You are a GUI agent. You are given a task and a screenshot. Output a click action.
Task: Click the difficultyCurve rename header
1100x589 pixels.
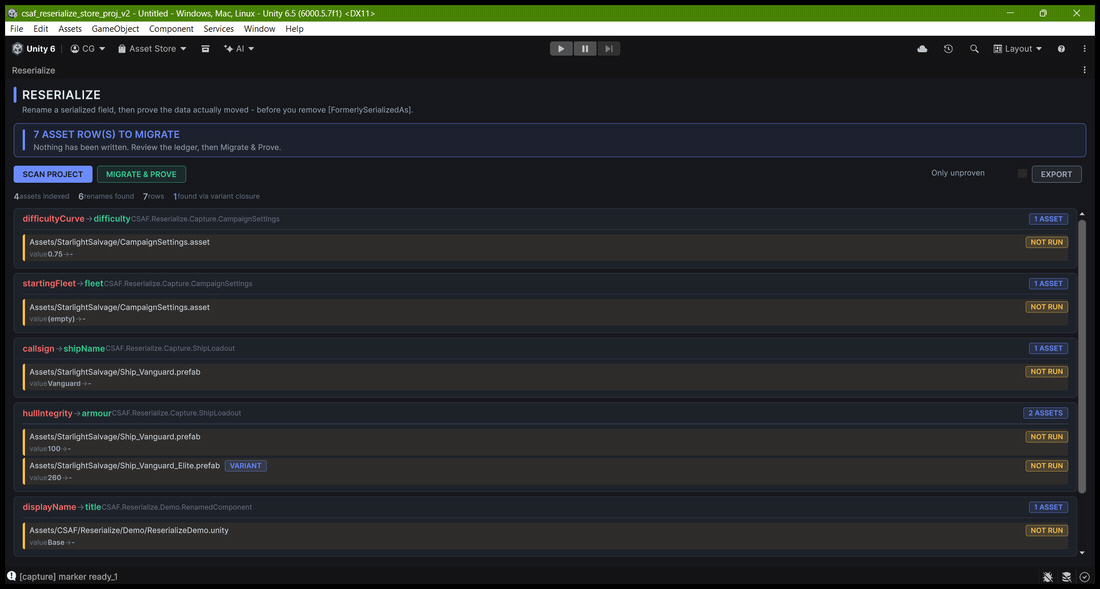pyautogui.click(x=546, y=219)
